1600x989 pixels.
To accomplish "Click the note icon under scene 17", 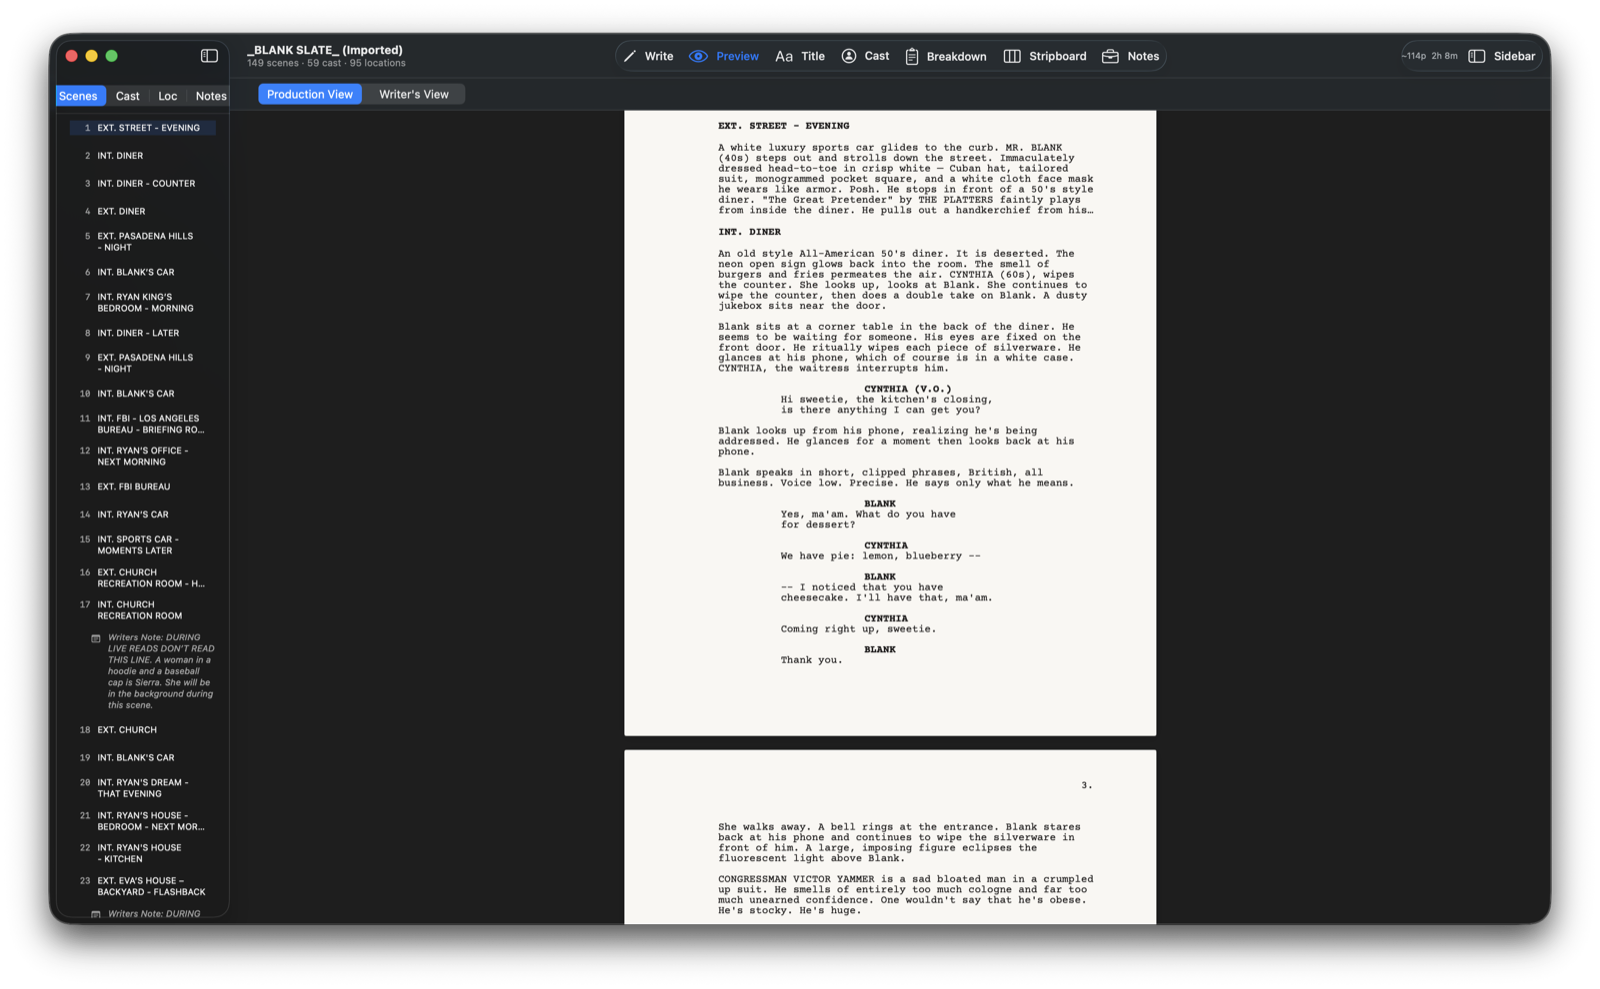I will 96,638.
